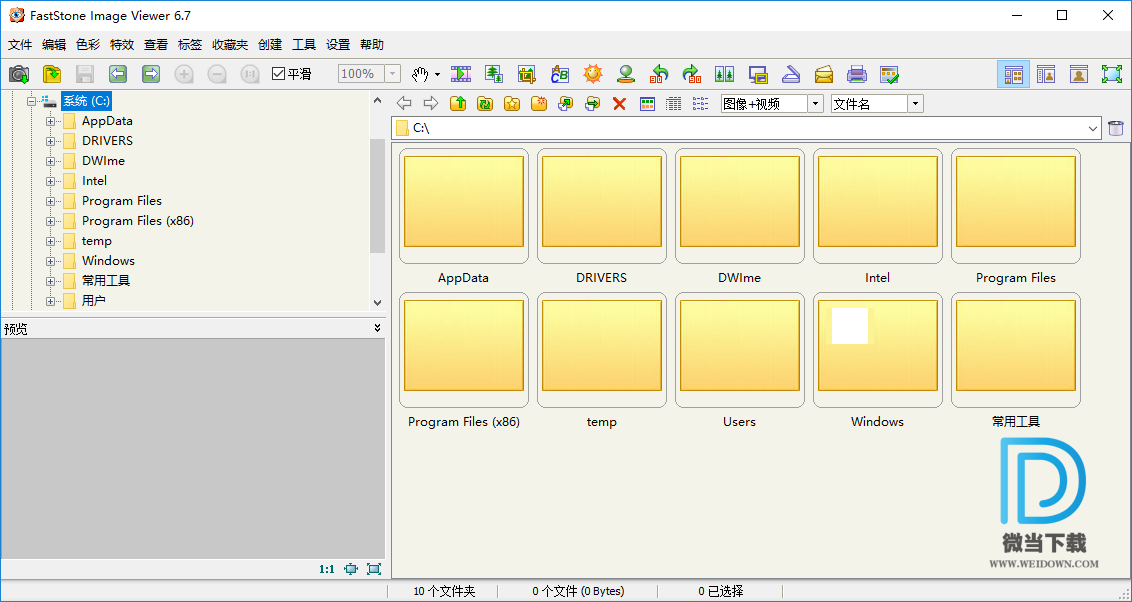Expand the AppData tree folder
Screen dimensions: 1132x602
tap(51, 121)
